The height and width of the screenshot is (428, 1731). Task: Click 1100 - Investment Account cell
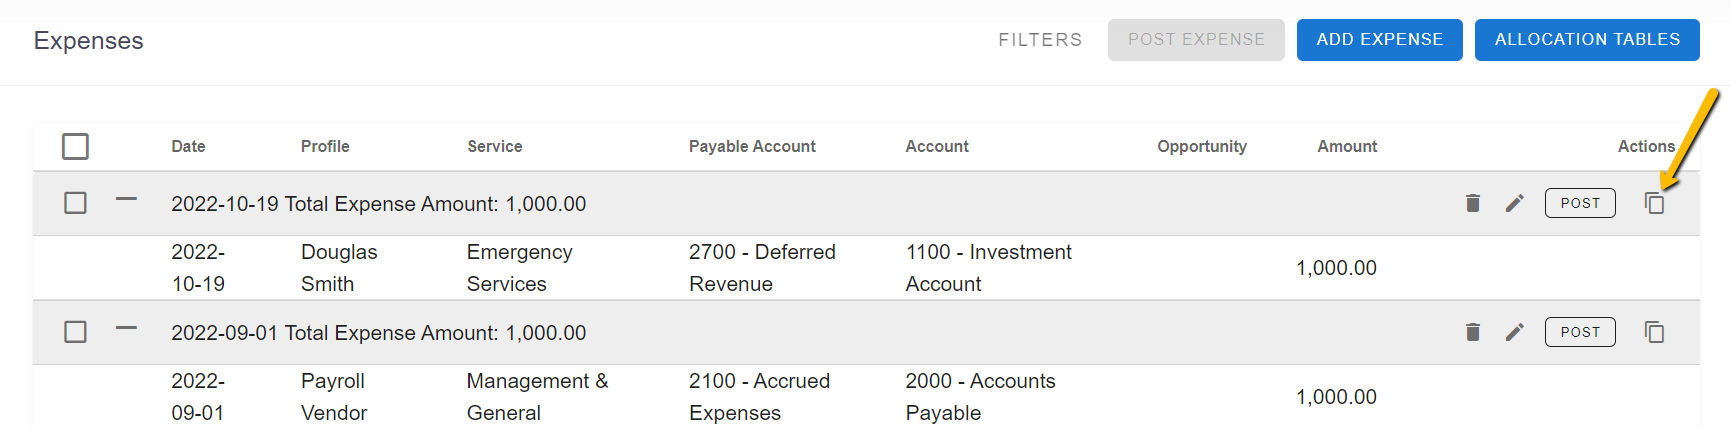tap(988, 268)
